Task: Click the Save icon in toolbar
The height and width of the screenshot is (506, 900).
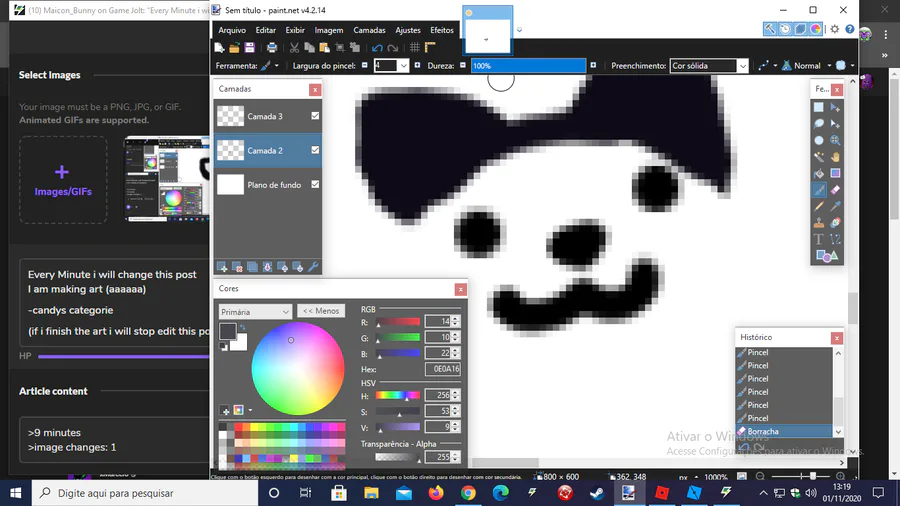Action: pos(250,48)
